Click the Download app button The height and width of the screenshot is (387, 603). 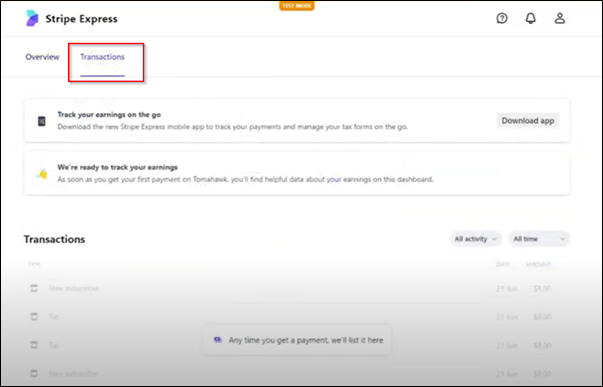528,121
